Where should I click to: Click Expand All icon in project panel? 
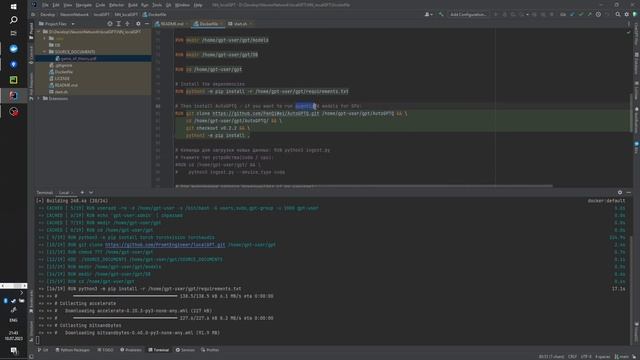(x=119, y=24)
